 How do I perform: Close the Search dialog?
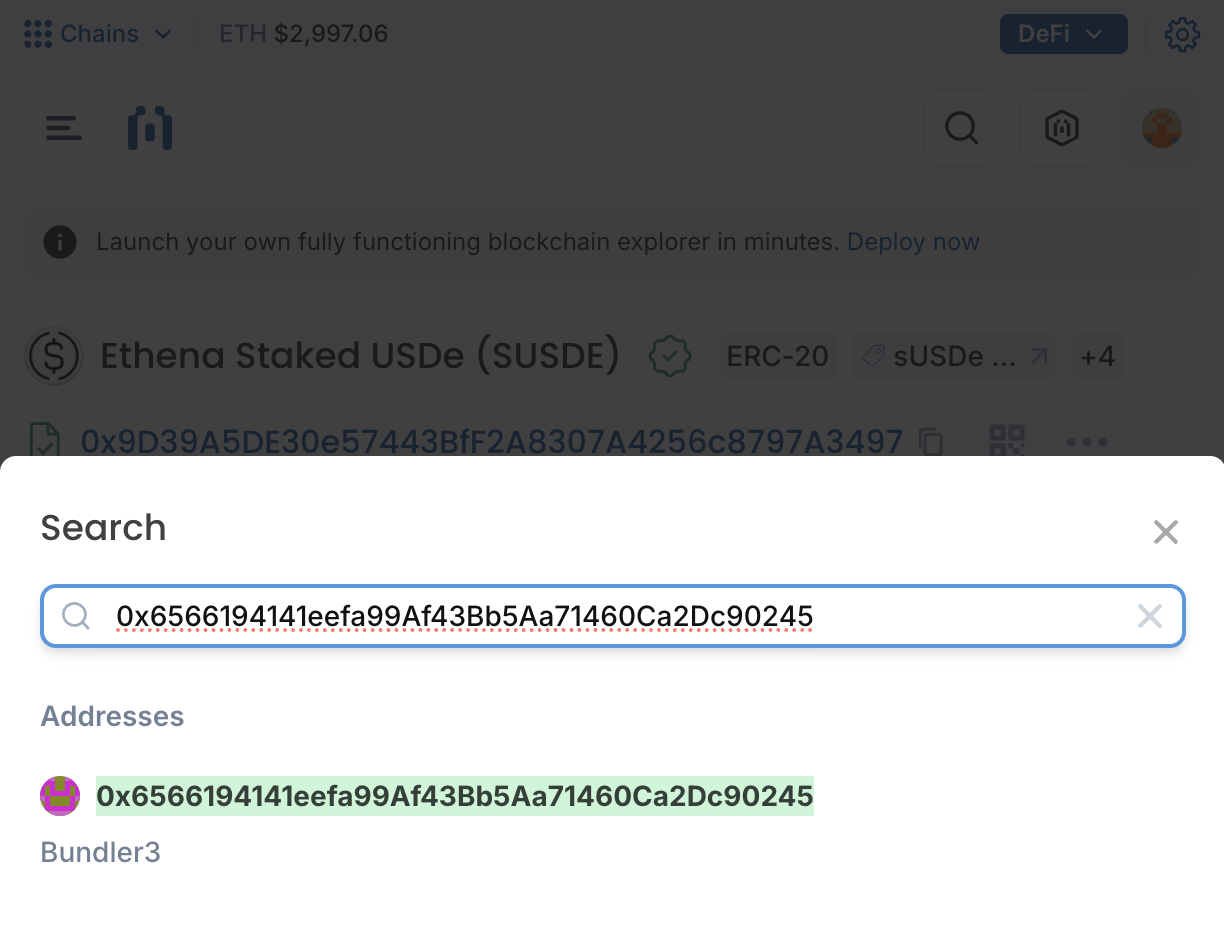click(1165, 532)
